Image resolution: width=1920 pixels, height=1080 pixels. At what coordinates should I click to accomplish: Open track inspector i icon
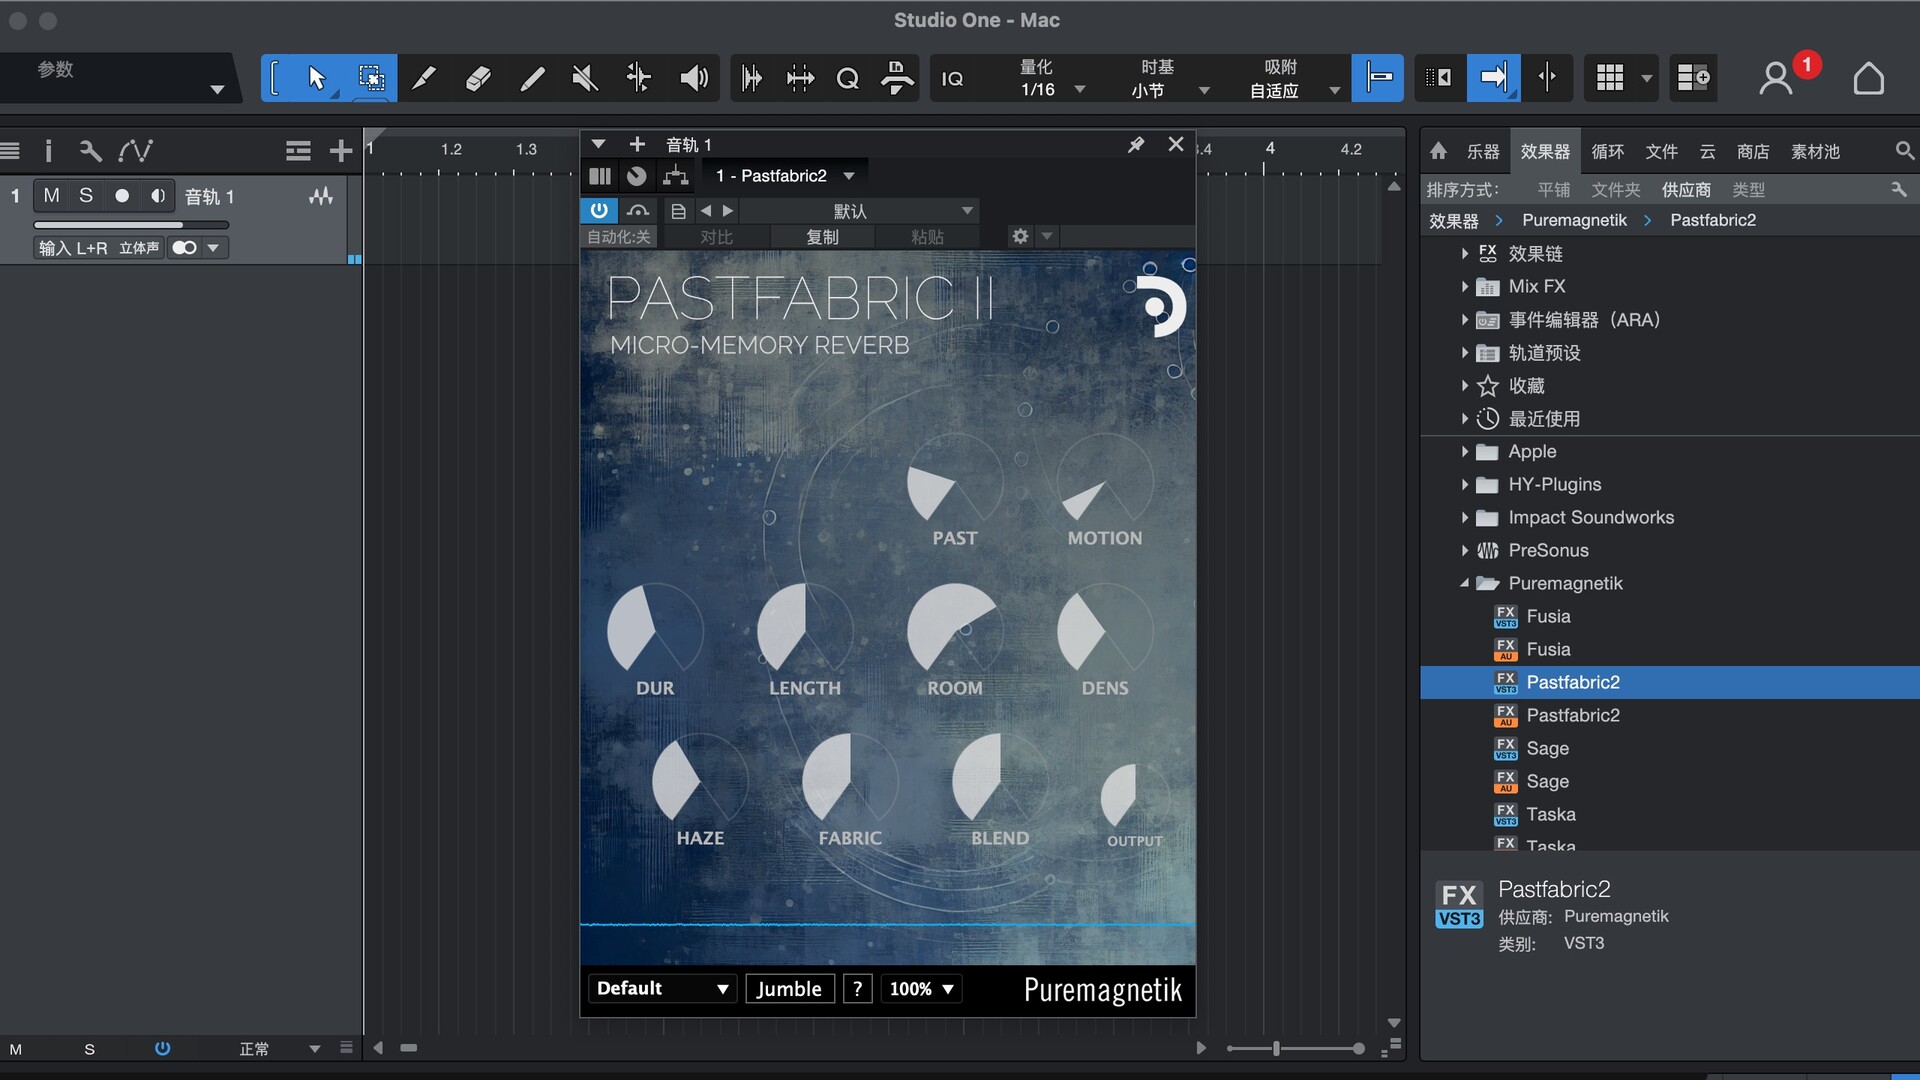coord(48,151)
